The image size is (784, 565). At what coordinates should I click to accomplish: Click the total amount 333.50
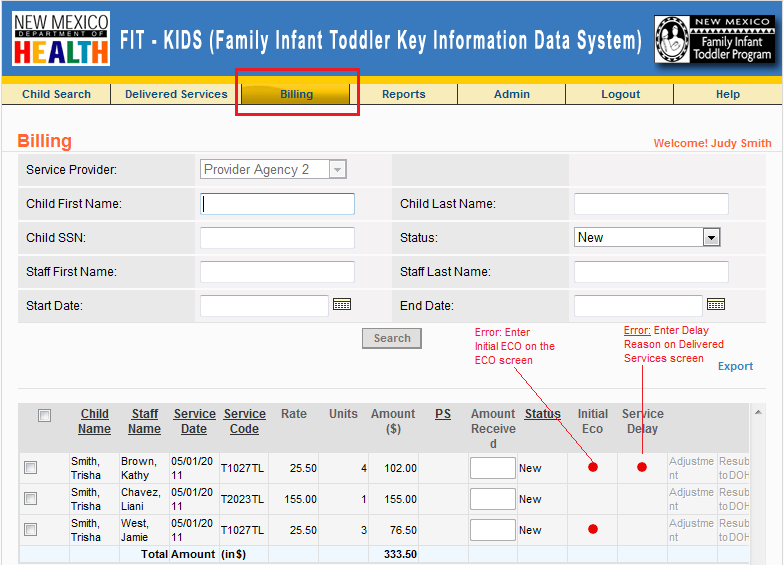pyautogui.click(x=400, y=554)
